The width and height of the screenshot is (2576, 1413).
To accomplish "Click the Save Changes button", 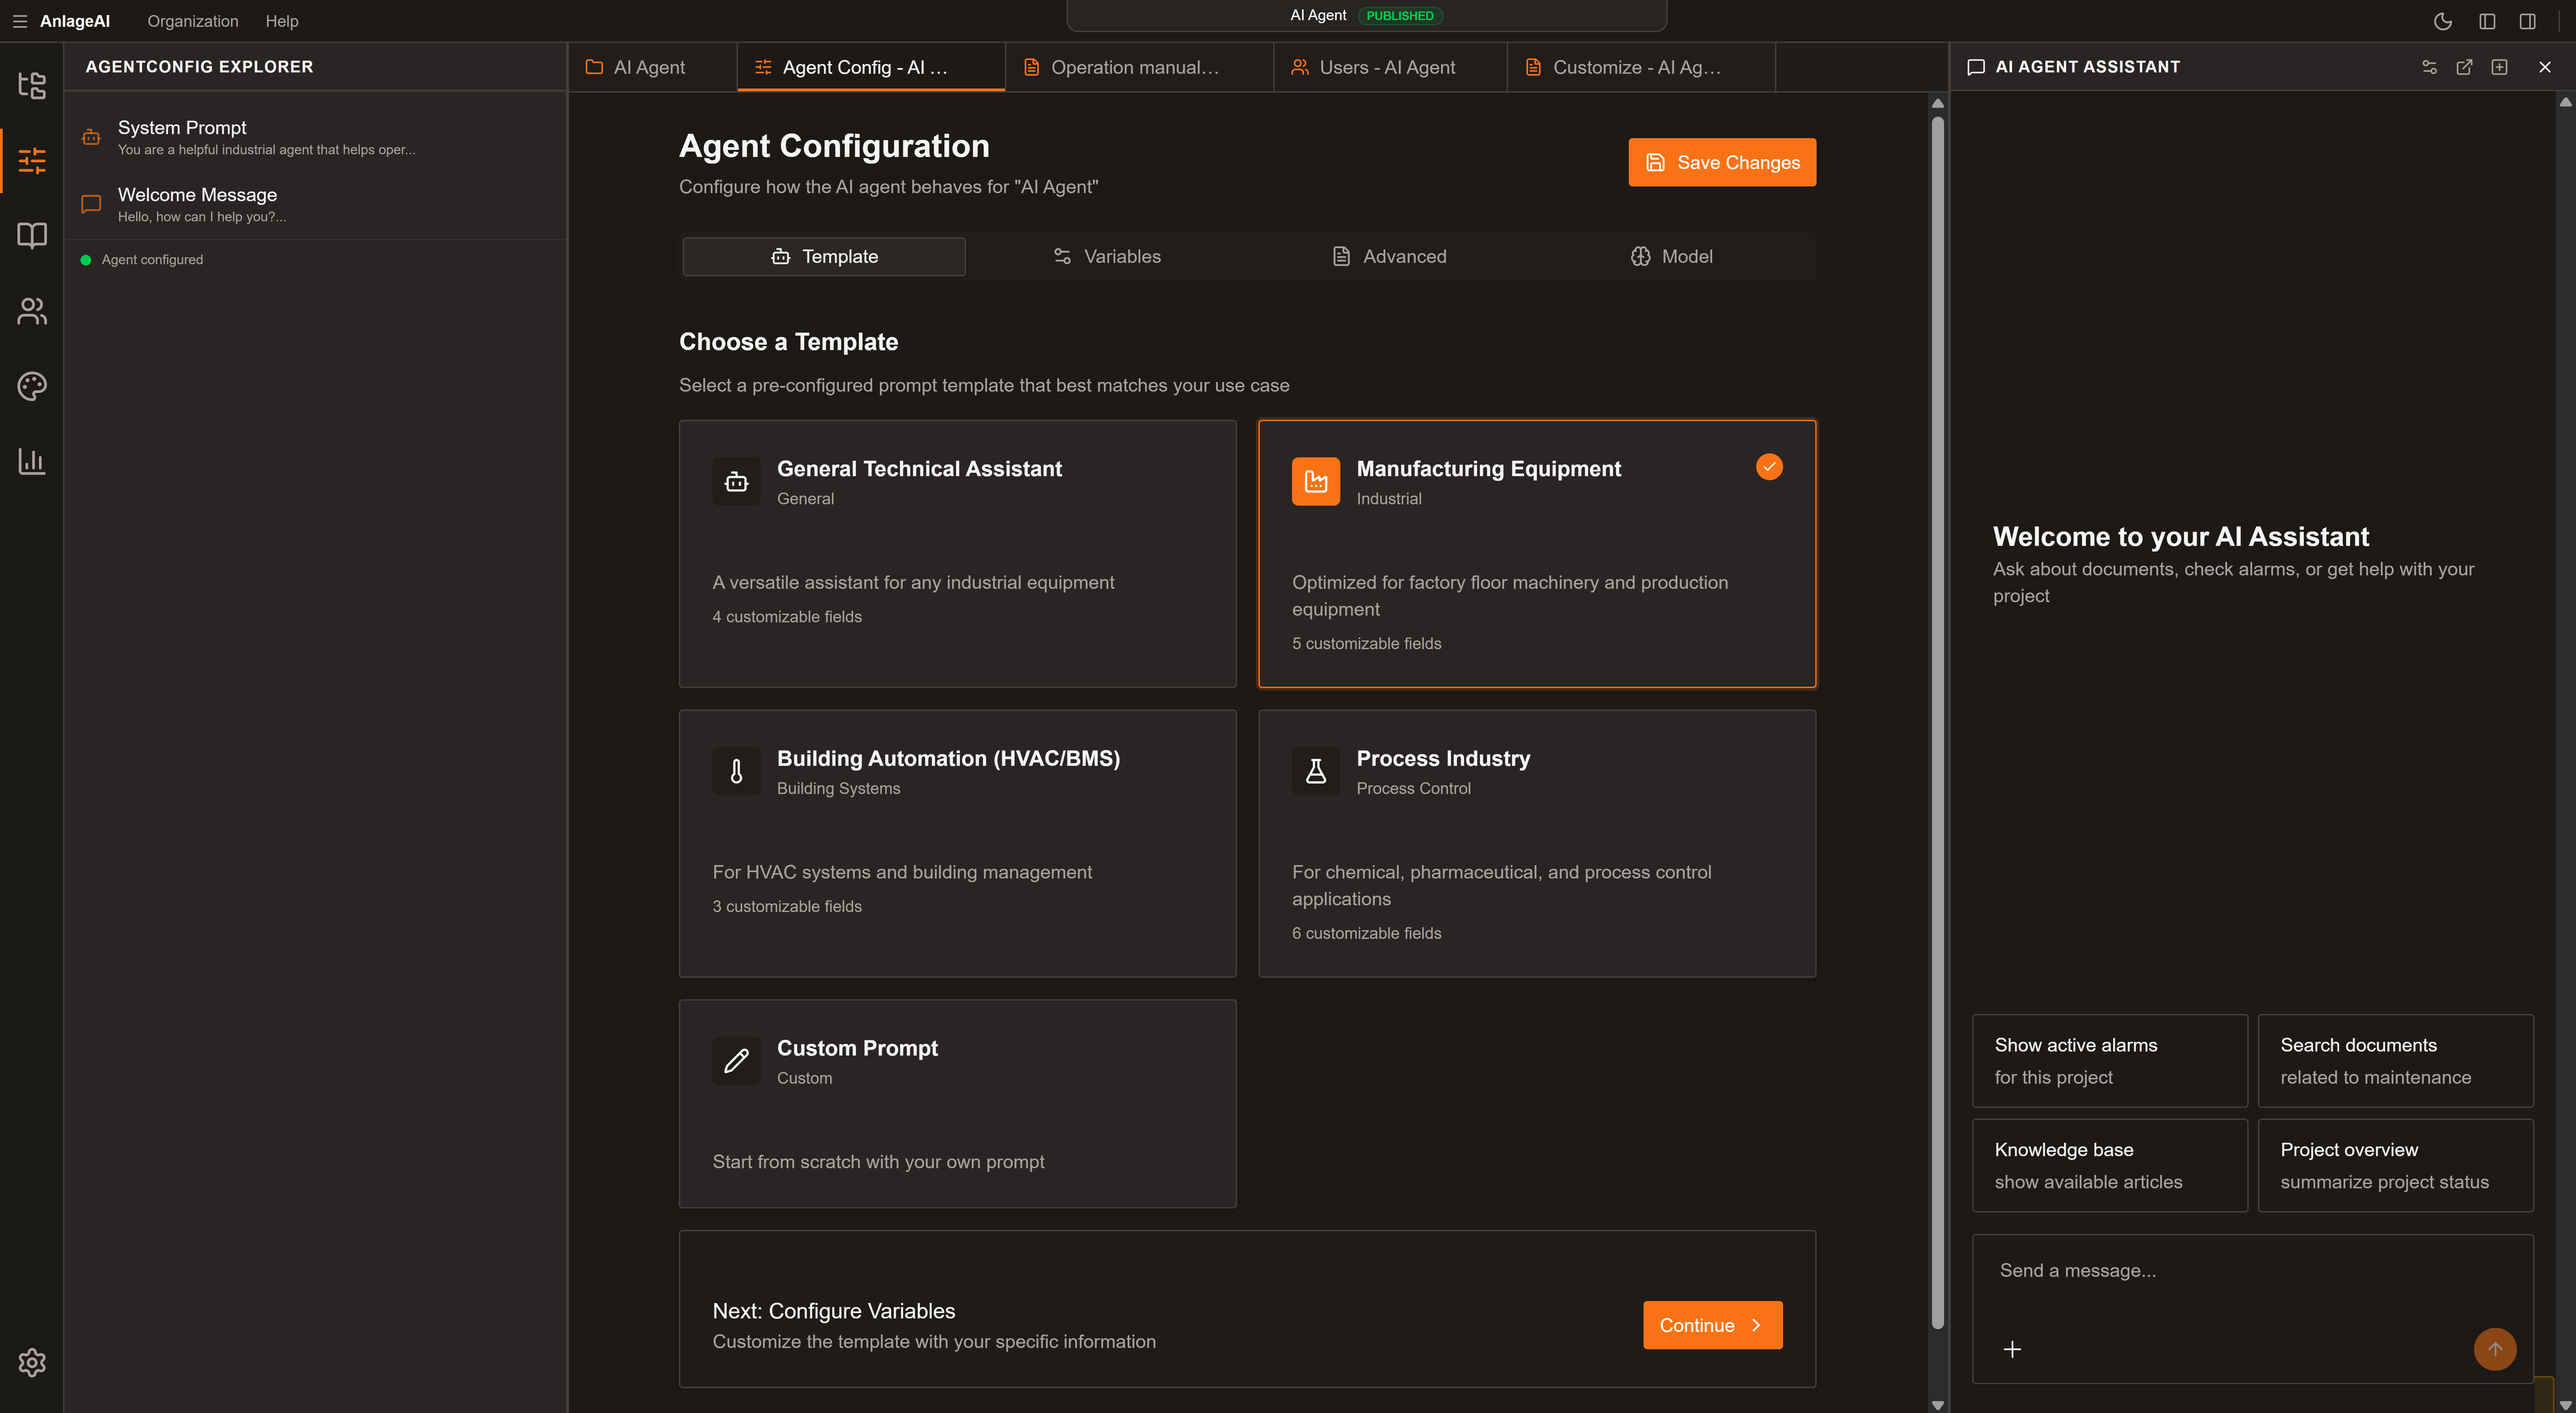I will coord(1721,162).
